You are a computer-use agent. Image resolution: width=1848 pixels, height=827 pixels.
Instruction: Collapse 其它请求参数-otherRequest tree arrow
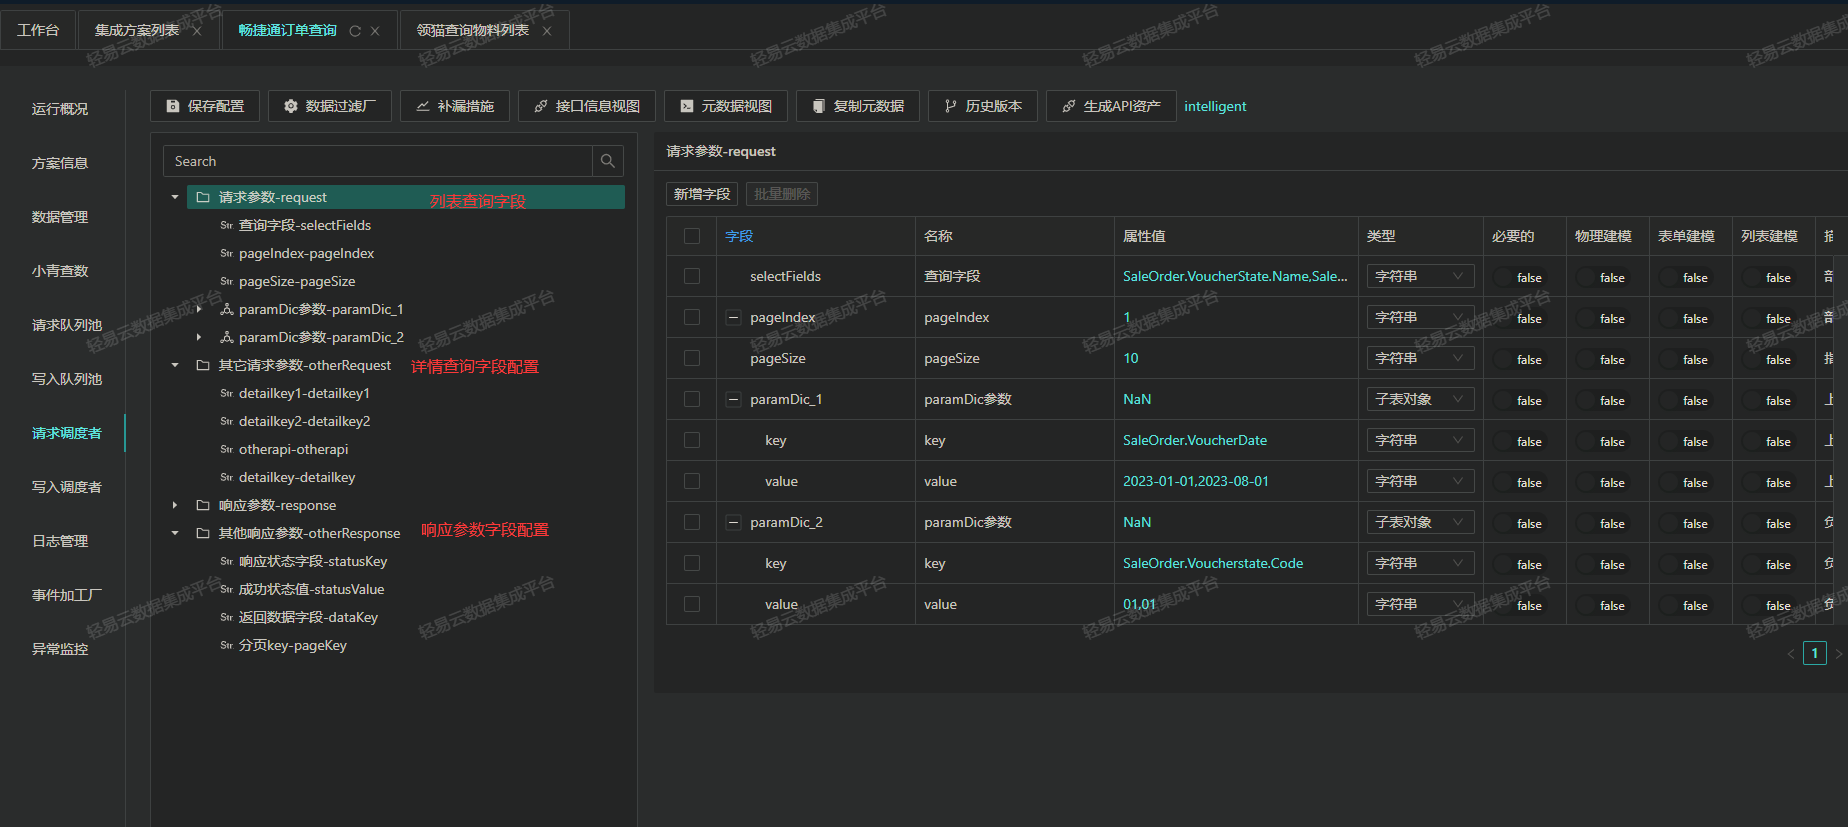click(175, 365)
